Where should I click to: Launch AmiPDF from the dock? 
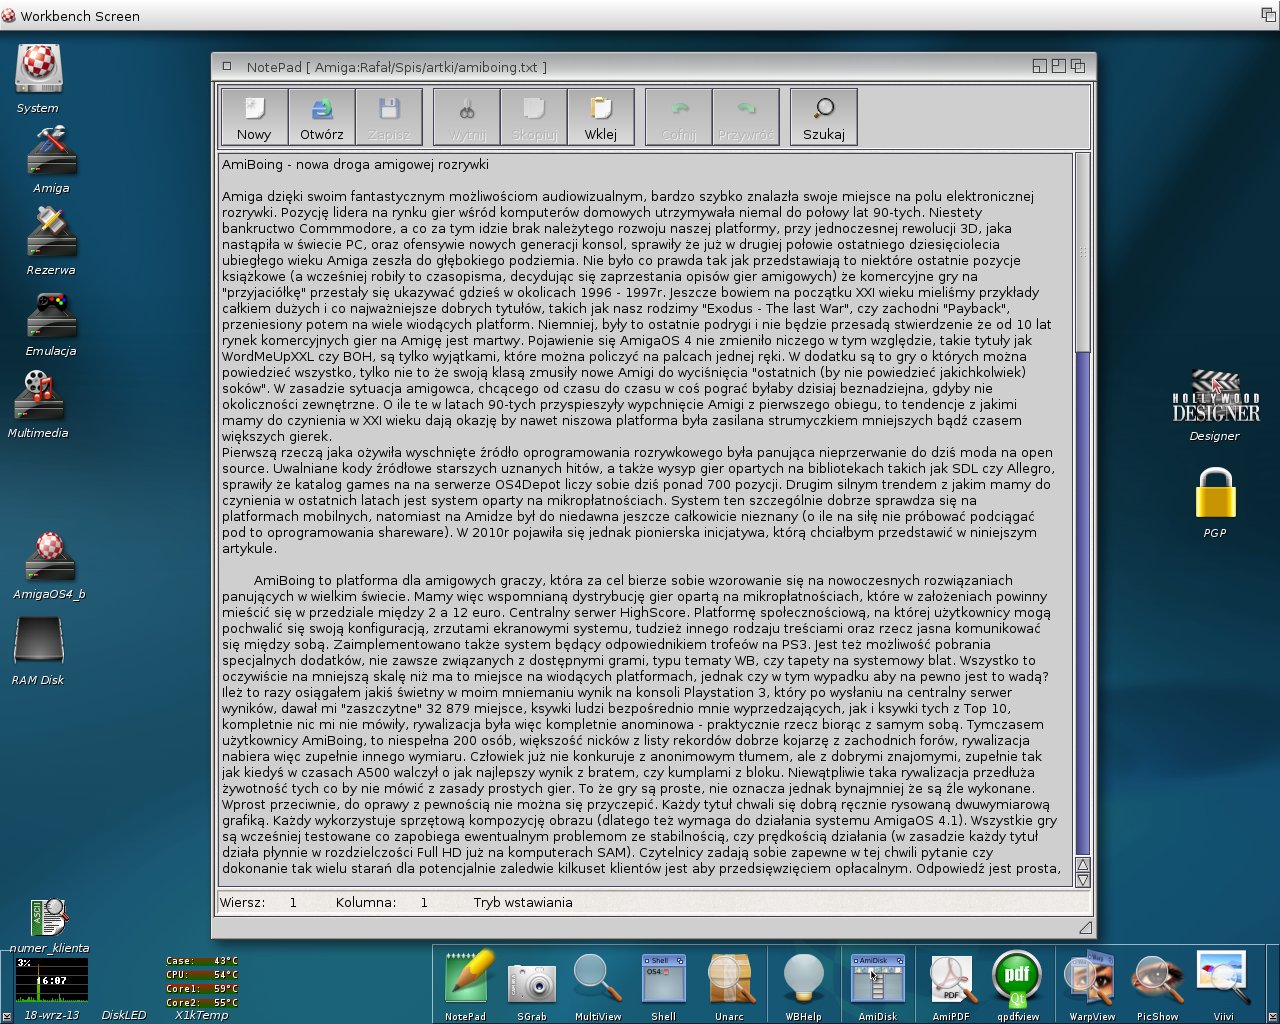951,986
